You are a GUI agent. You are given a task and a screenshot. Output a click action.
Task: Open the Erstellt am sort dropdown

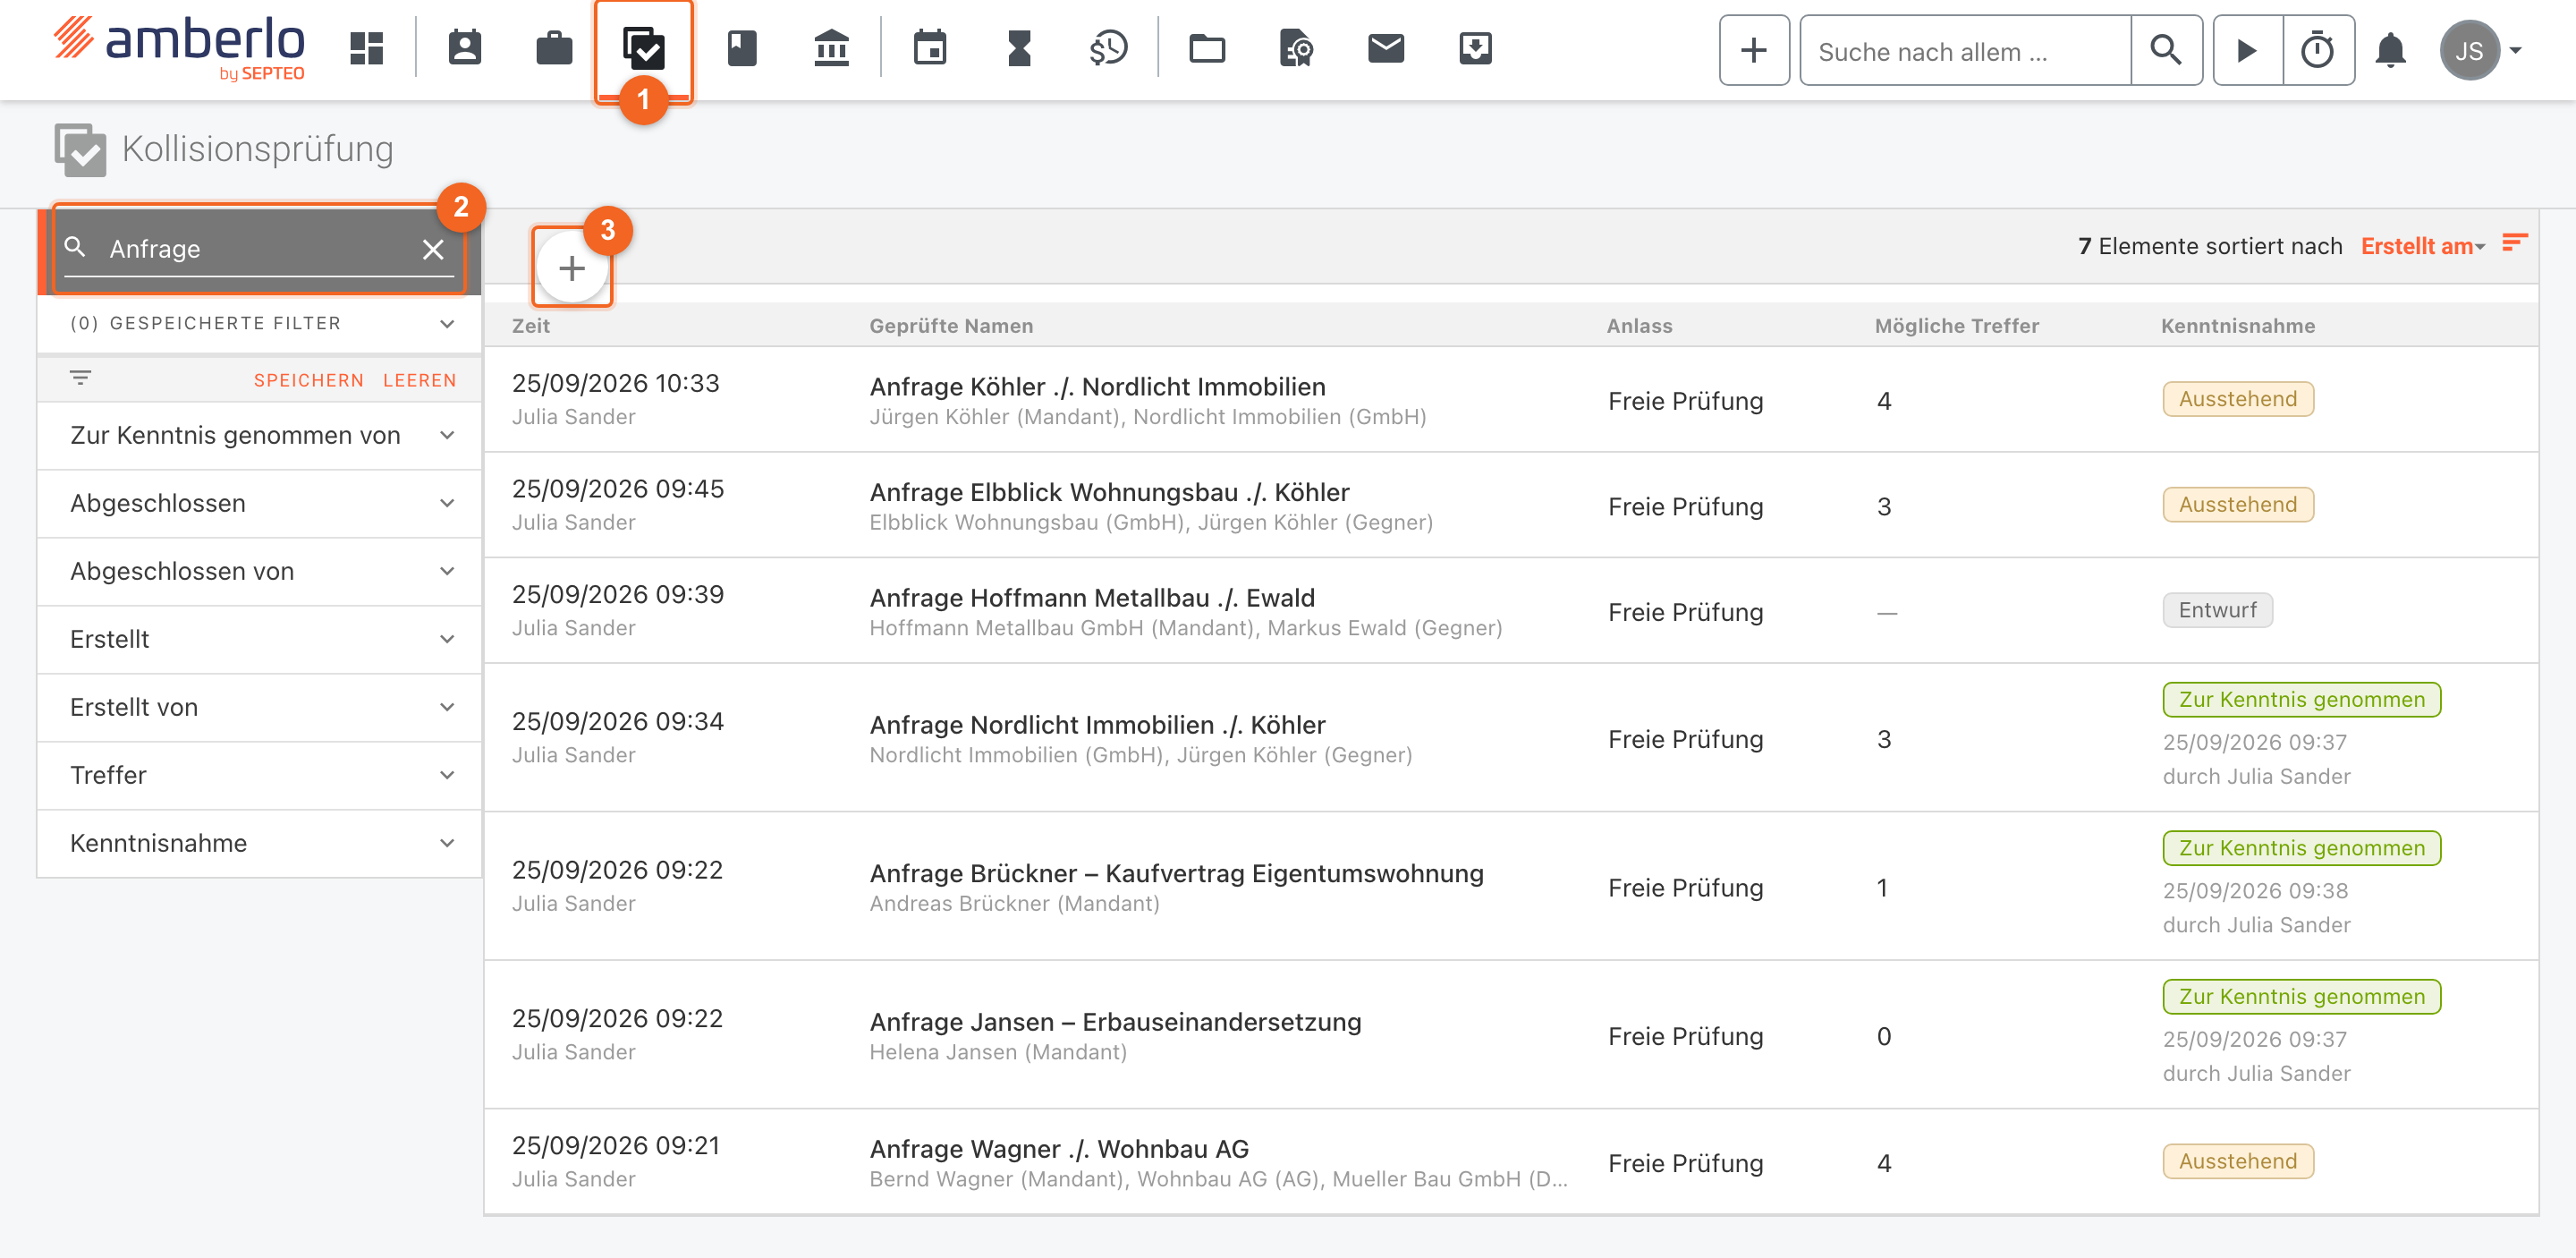[x=2422, y=246]
